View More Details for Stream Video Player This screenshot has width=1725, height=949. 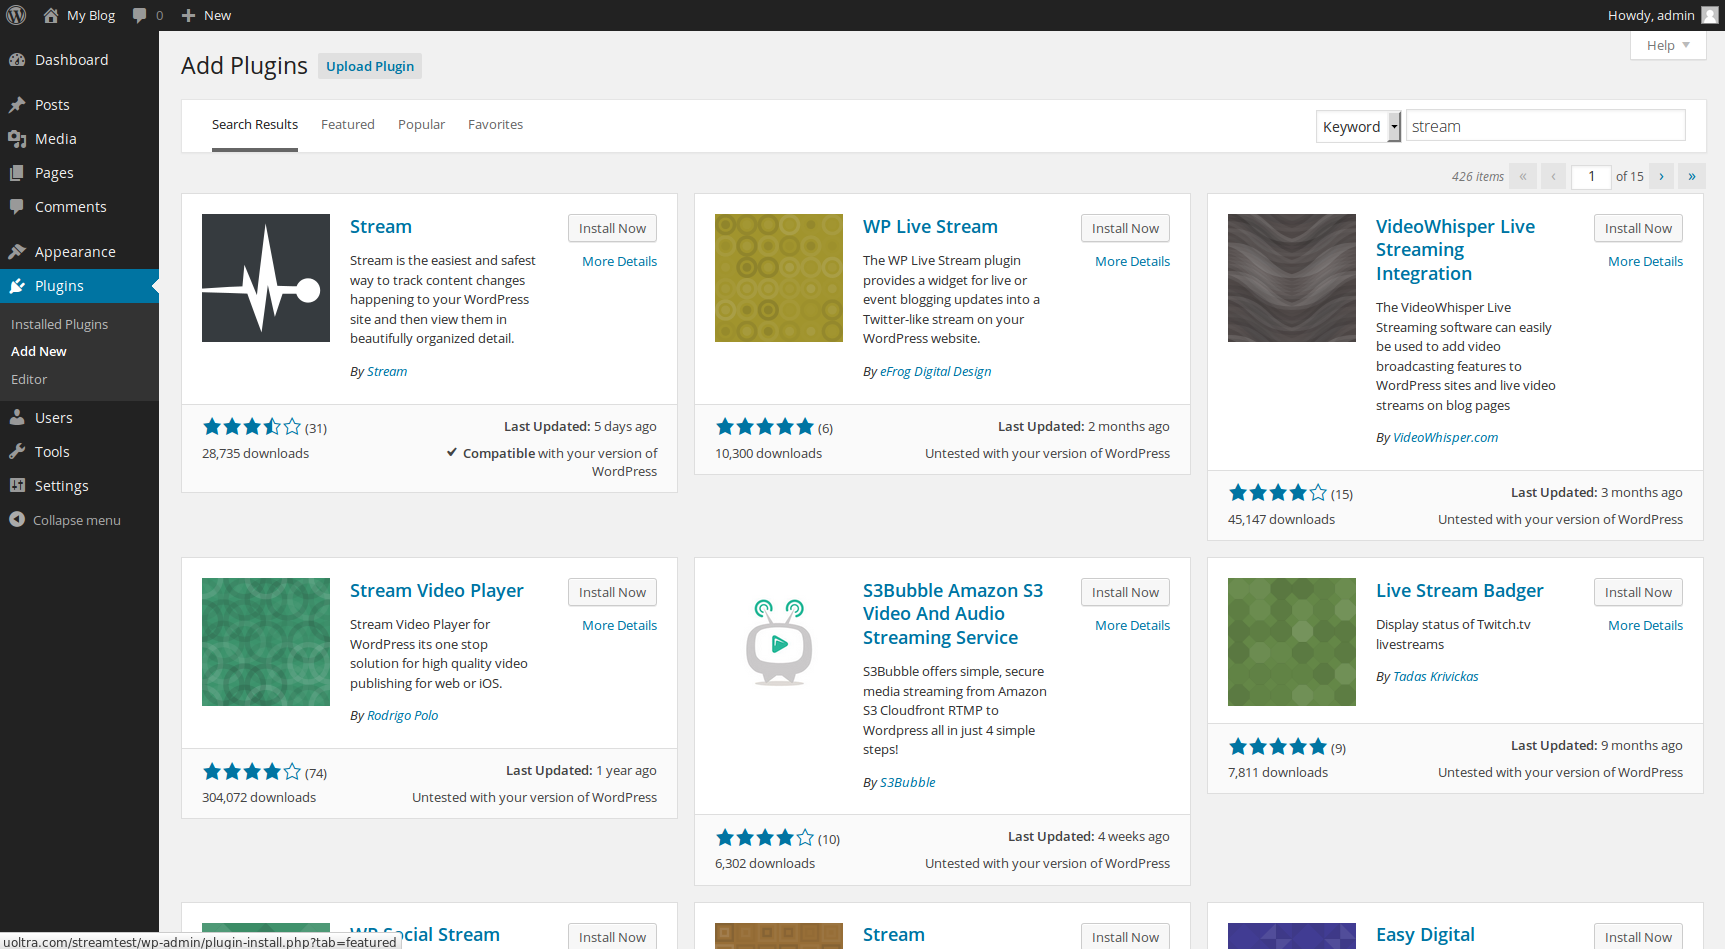(620, 626)
